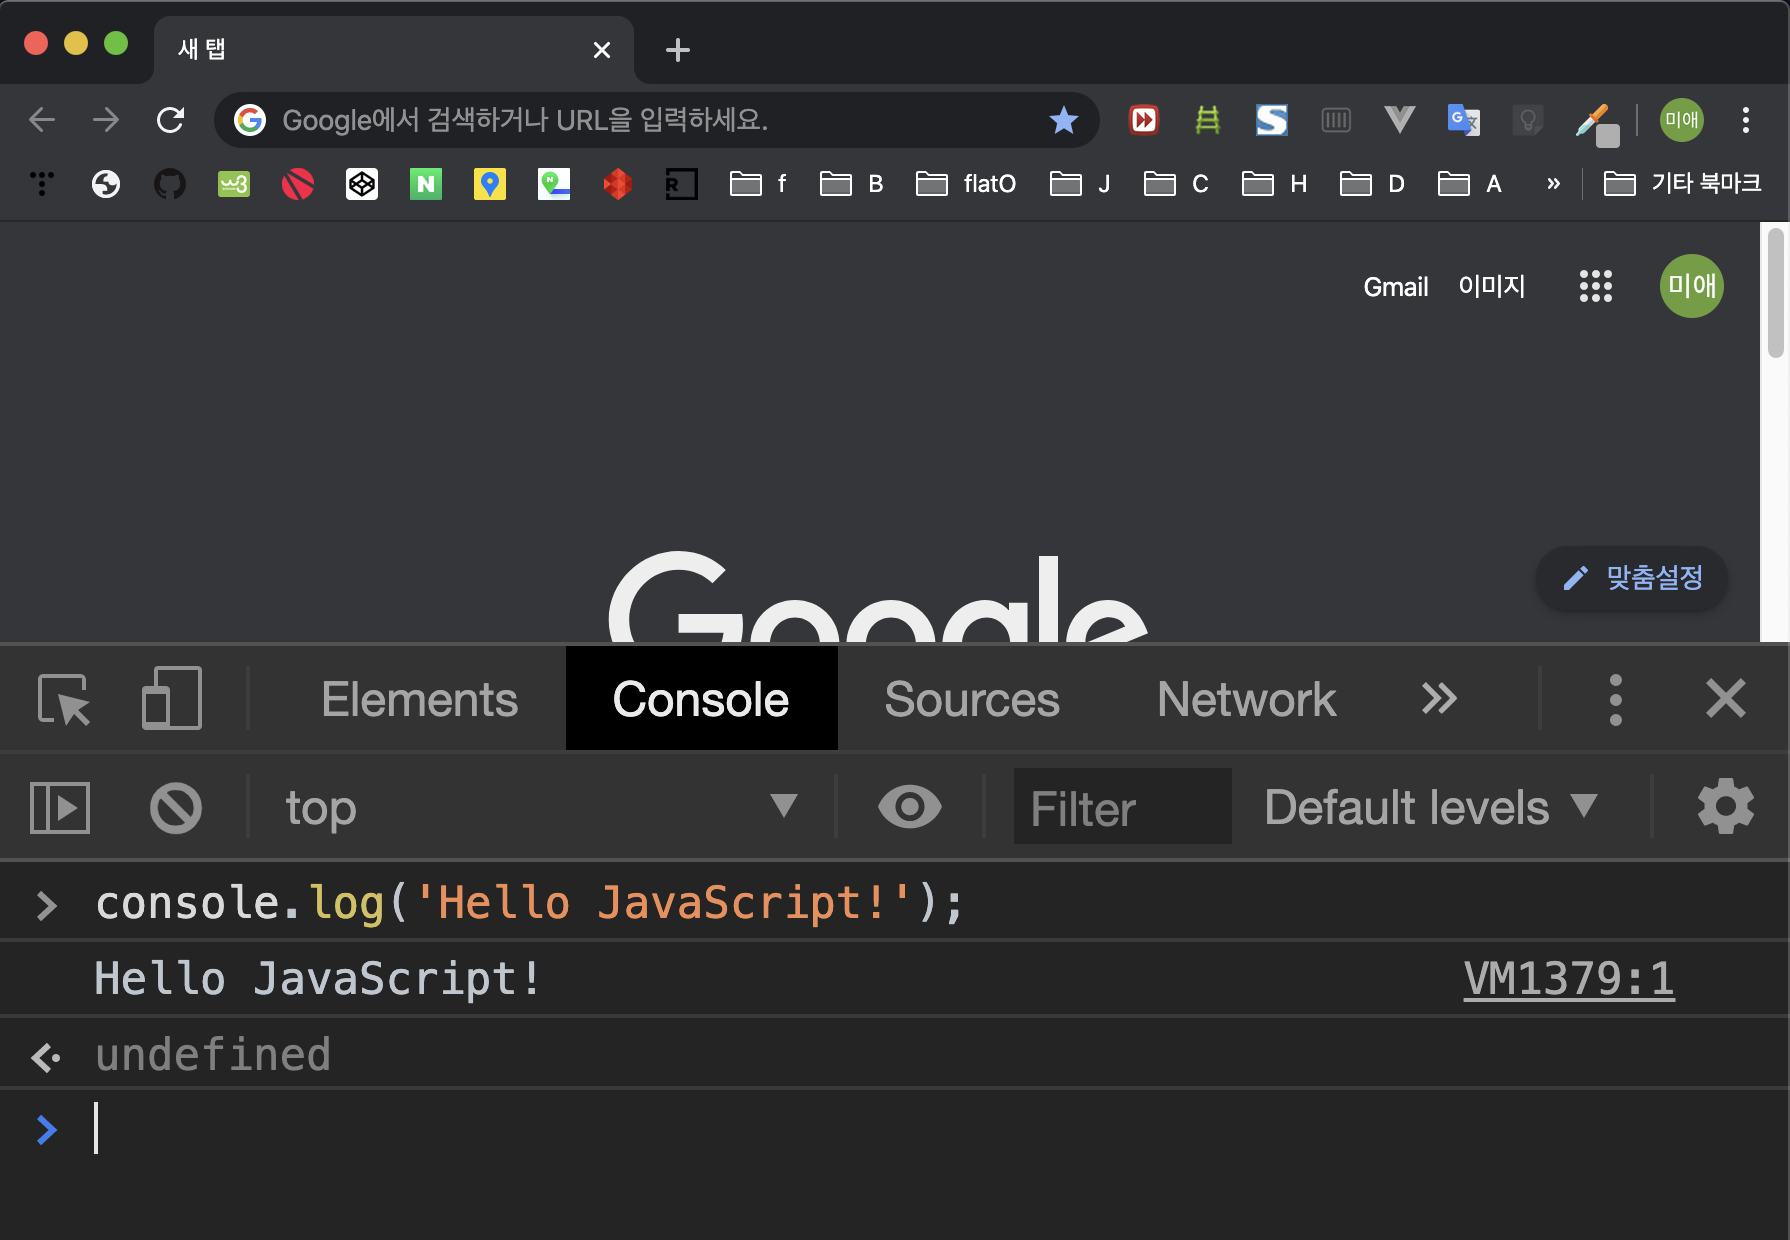
Task: Open the globe bookmark
Action: (106, 184)
